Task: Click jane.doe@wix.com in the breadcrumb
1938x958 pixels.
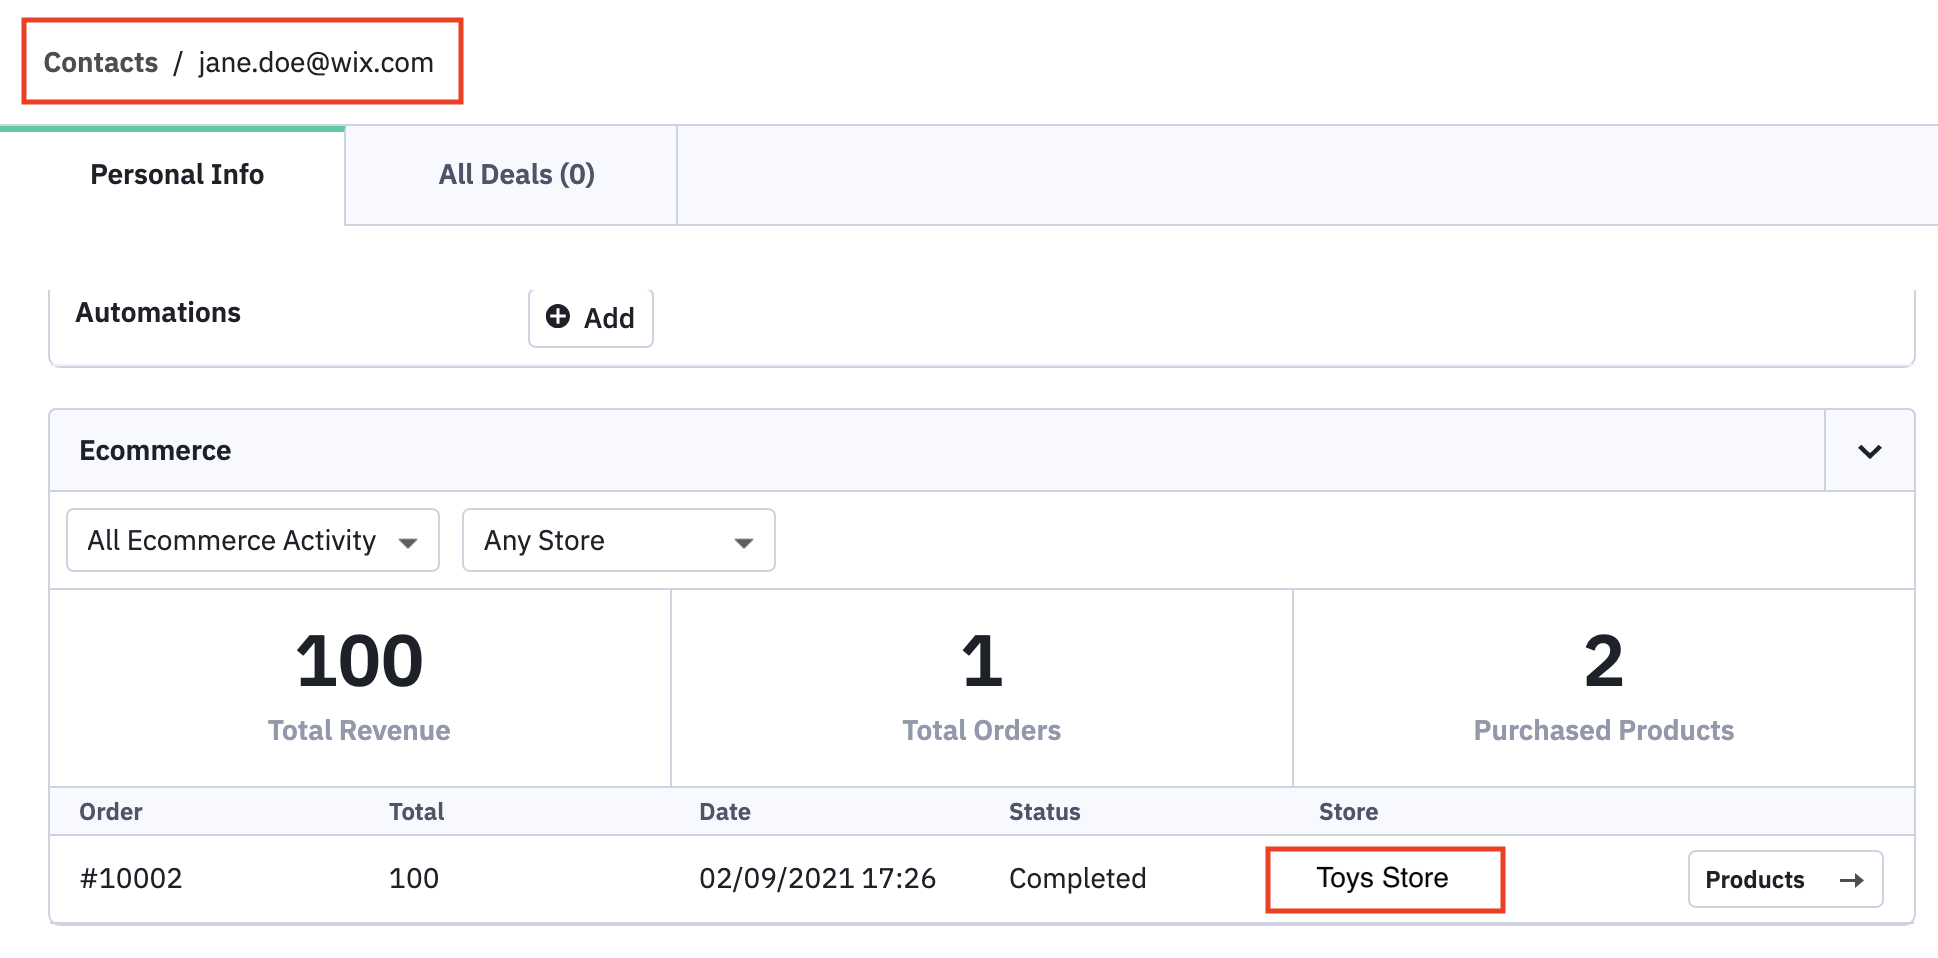Action: tap(316, 62)
